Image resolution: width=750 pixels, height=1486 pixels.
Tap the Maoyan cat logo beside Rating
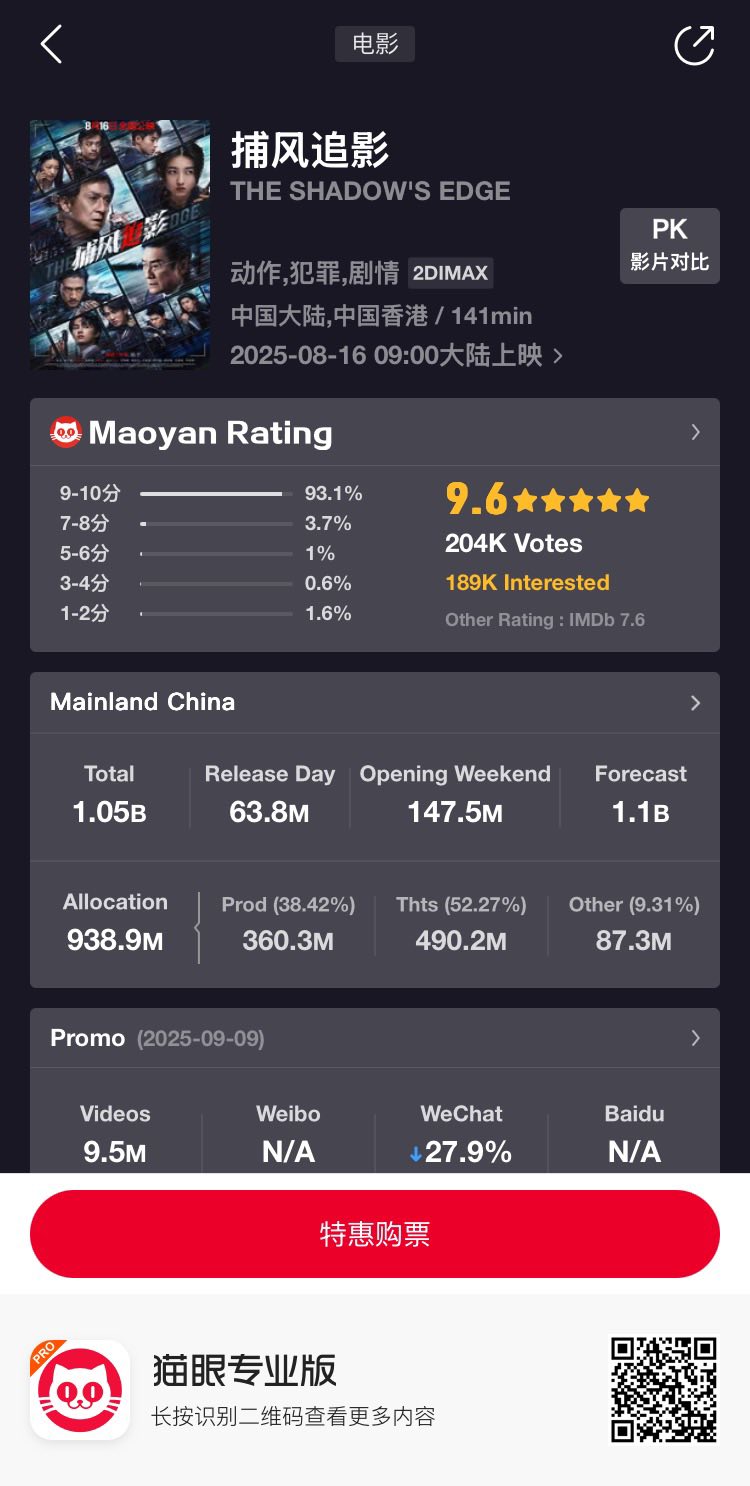(x=66, y=432)
